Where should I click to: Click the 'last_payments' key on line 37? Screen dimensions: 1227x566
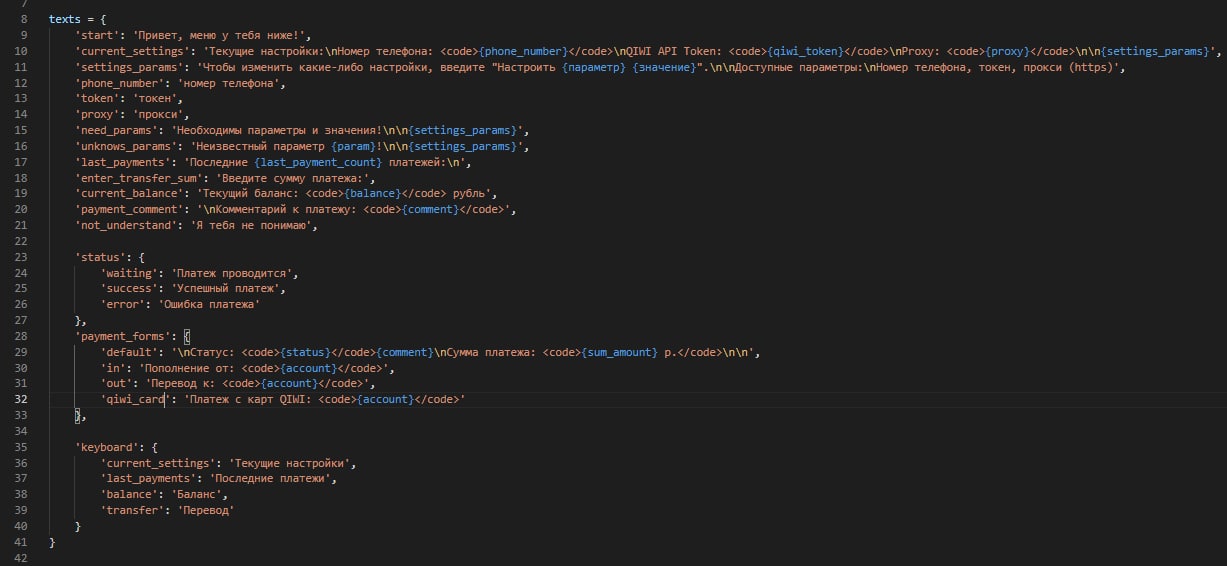[149, 481]
